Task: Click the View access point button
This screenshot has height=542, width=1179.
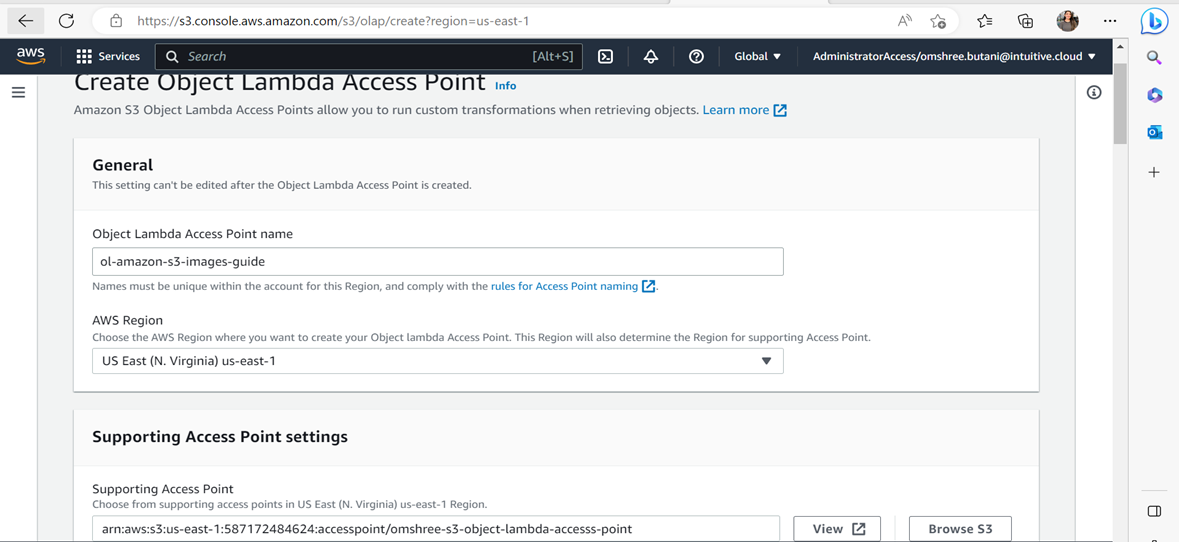Action: coord(836,529)
